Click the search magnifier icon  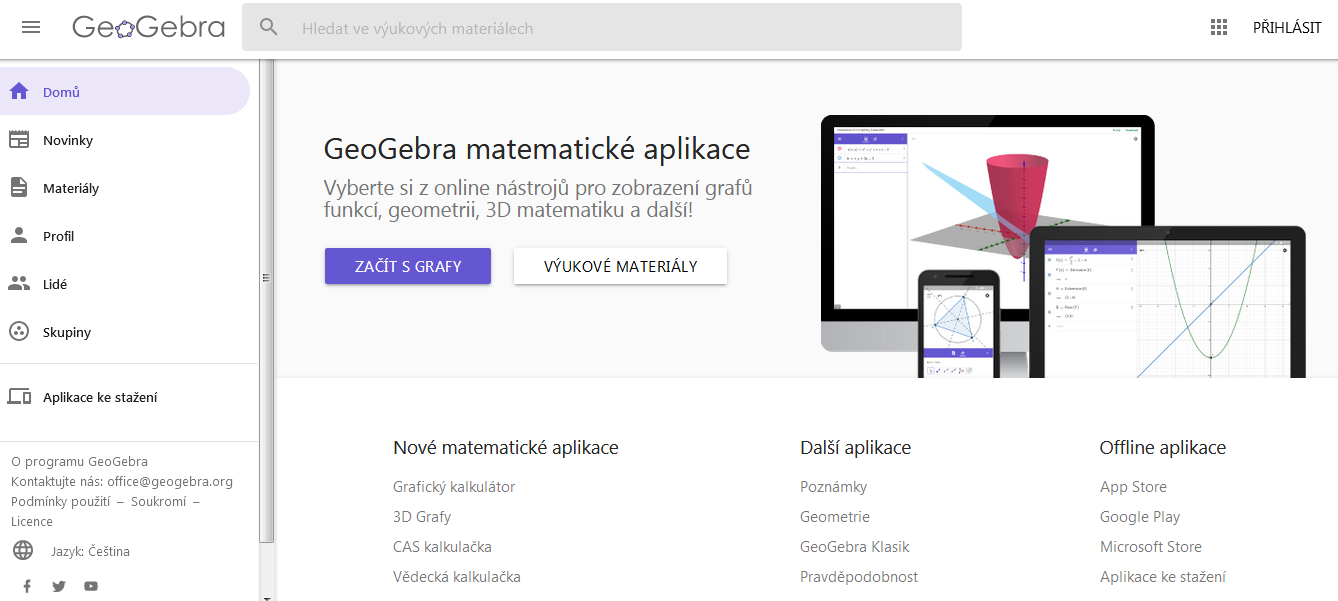[268, 27]
